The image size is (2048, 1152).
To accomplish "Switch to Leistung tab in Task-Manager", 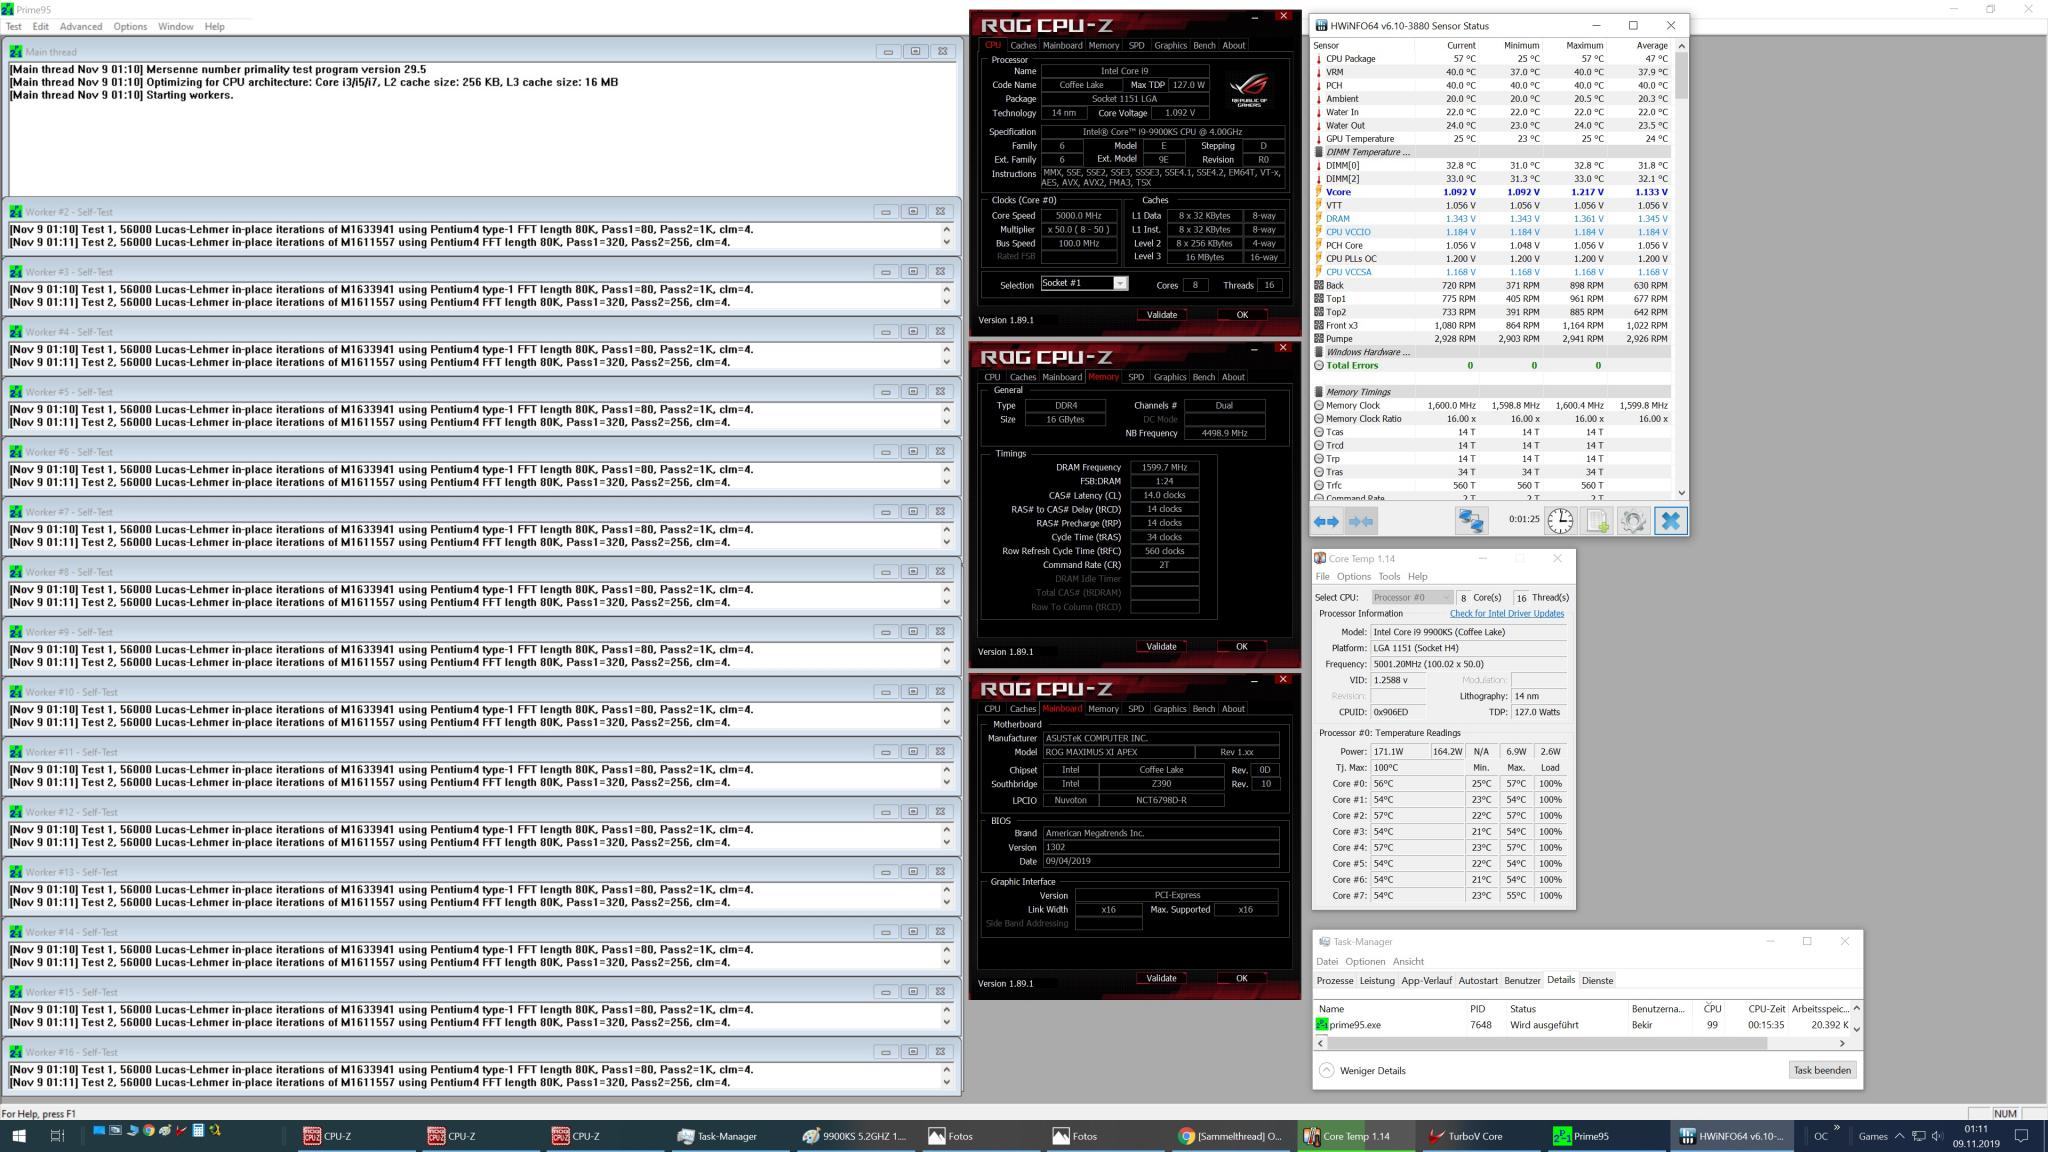I will [x=1377, y=980].
